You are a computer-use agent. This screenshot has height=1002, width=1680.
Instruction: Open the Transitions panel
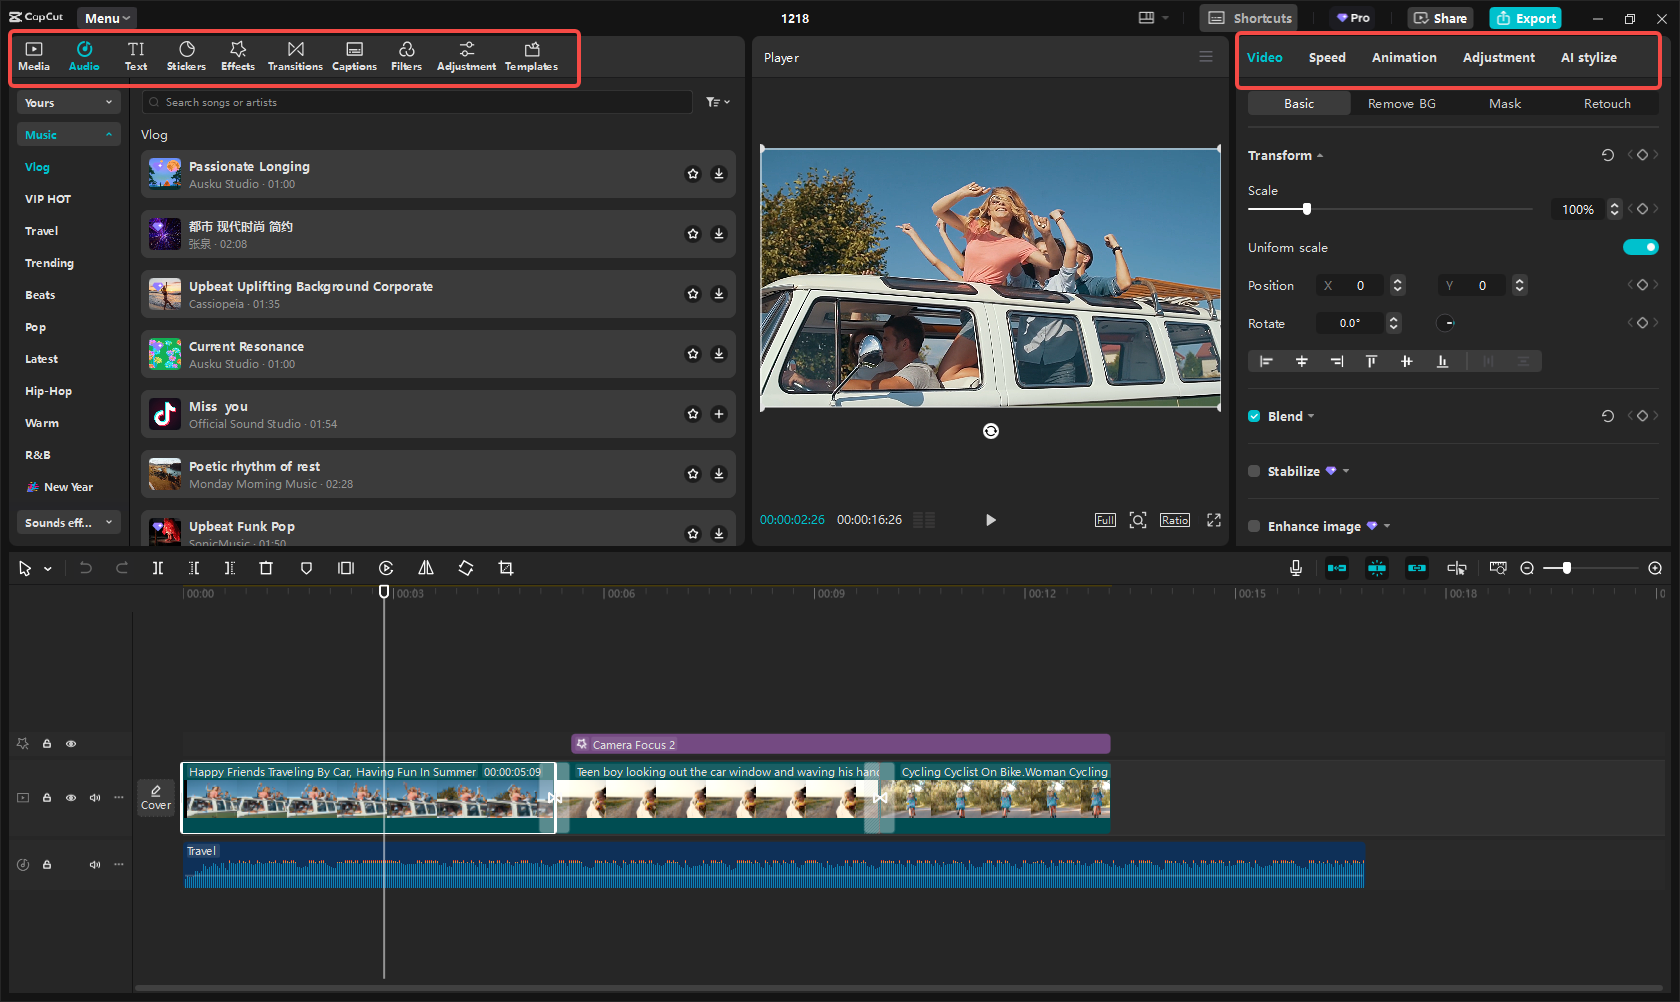pyautogui.click(x=295, y=56)
